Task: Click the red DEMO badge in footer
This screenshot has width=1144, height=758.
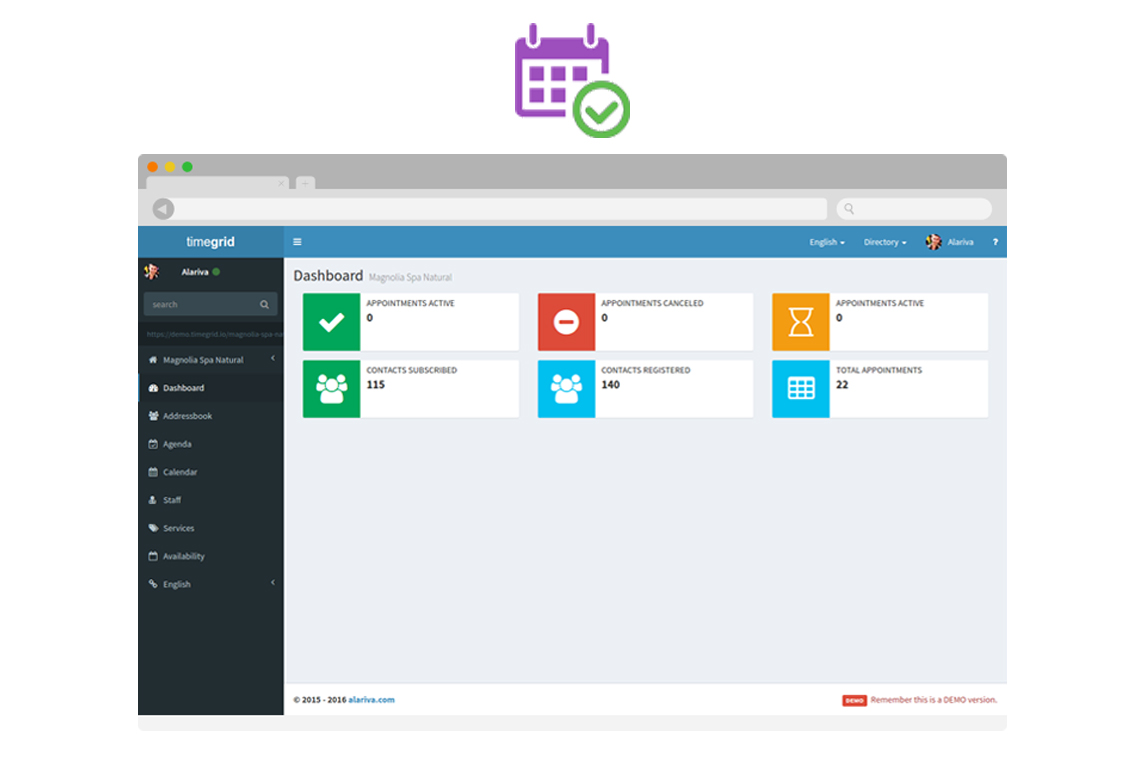Action: click(x=854, y=700)
